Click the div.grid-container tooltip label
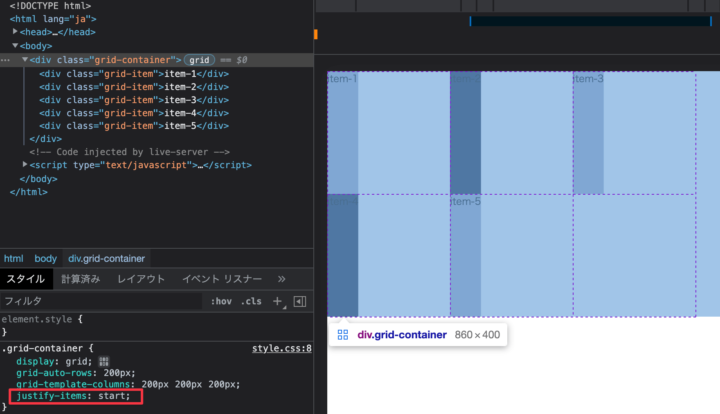Screen dimensions: 720x414 pyautogui.click(x=402, y=335)
